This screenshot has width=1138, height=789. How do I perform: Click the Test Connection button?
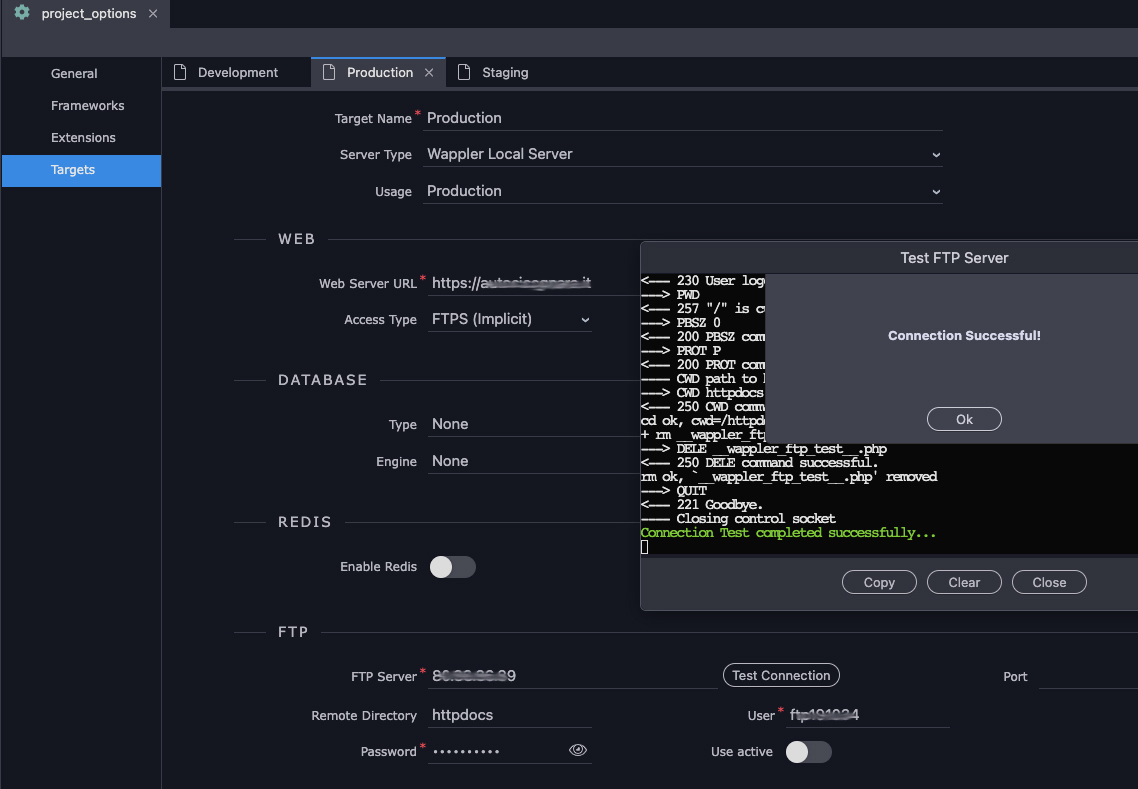[x=781, y=675]
